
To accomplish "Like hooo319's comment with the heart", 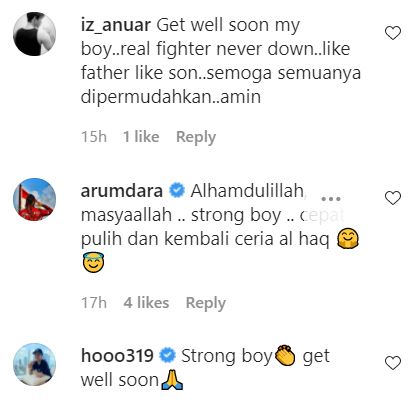I will 393,363.
